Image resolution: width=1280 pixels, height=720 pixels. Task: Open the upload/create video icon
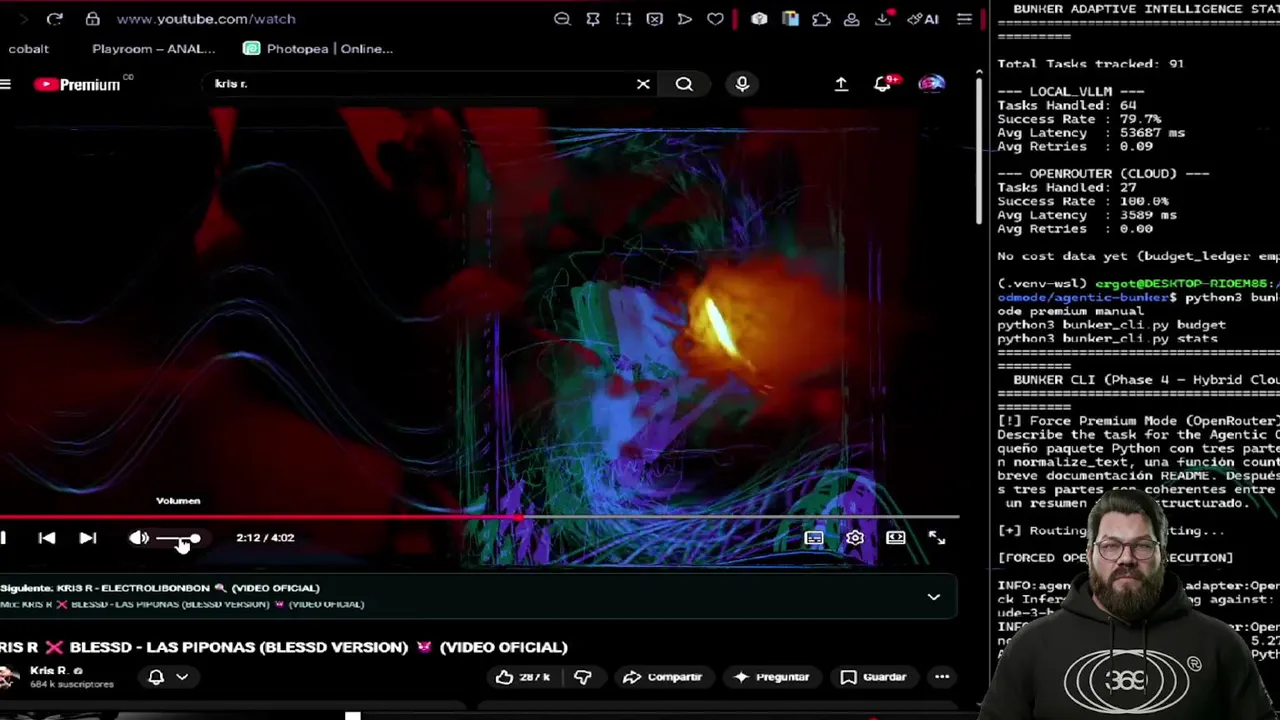coord(841,84)
